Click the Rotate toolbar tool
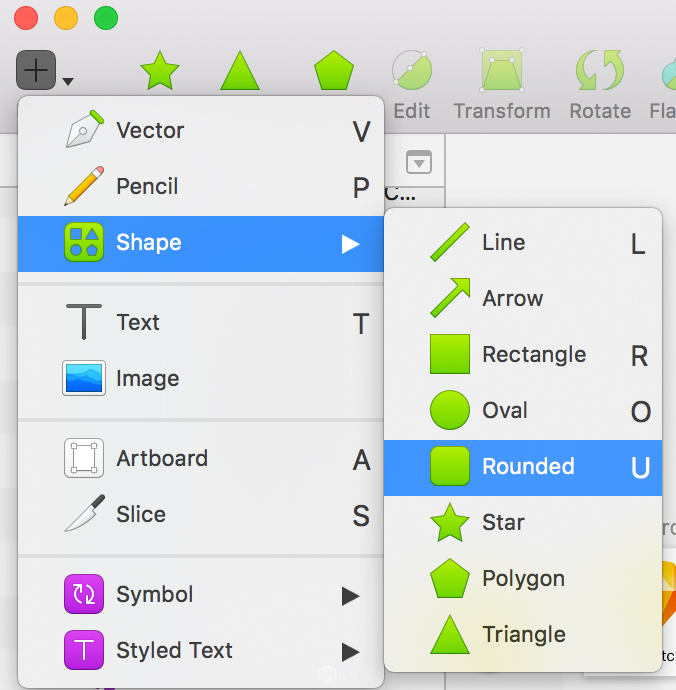The image size is (676, 690). [x=600, y=84]
